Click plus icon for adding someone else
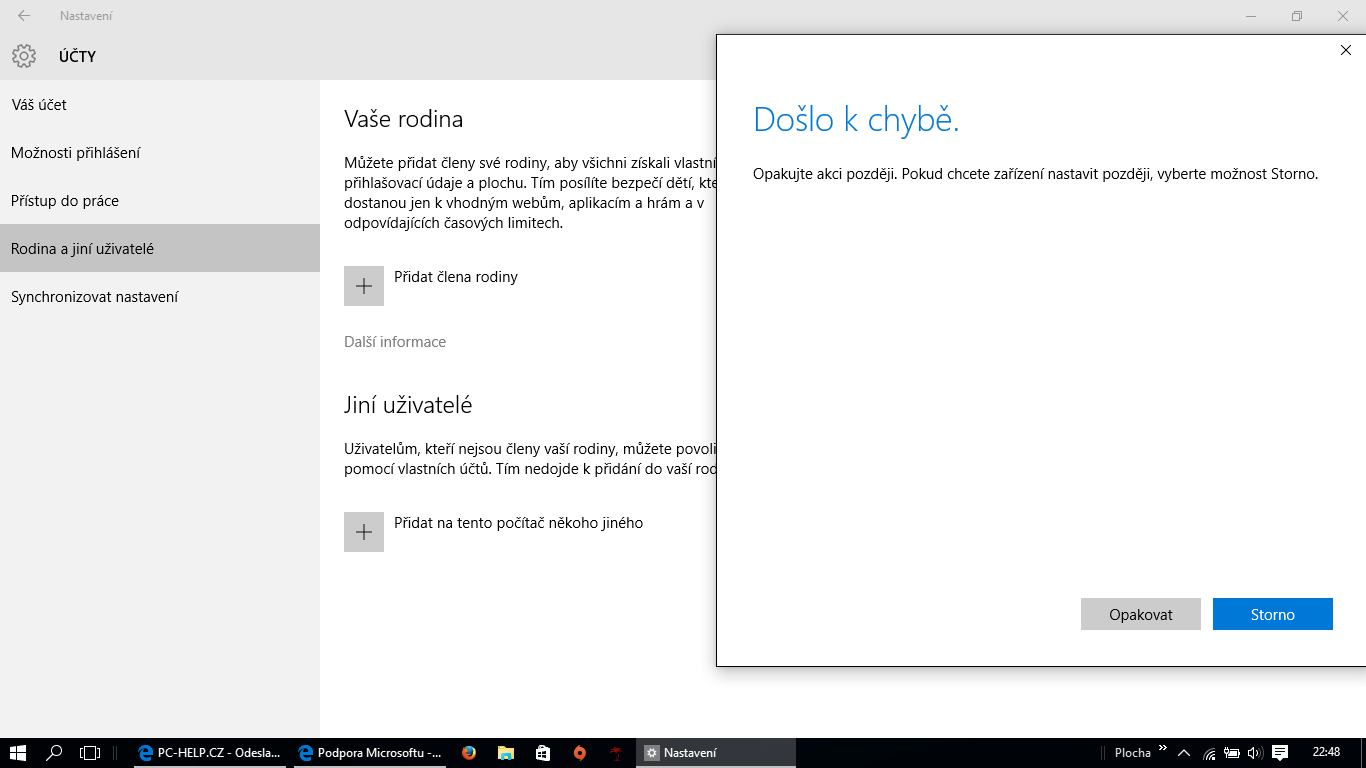 point(364,532)
